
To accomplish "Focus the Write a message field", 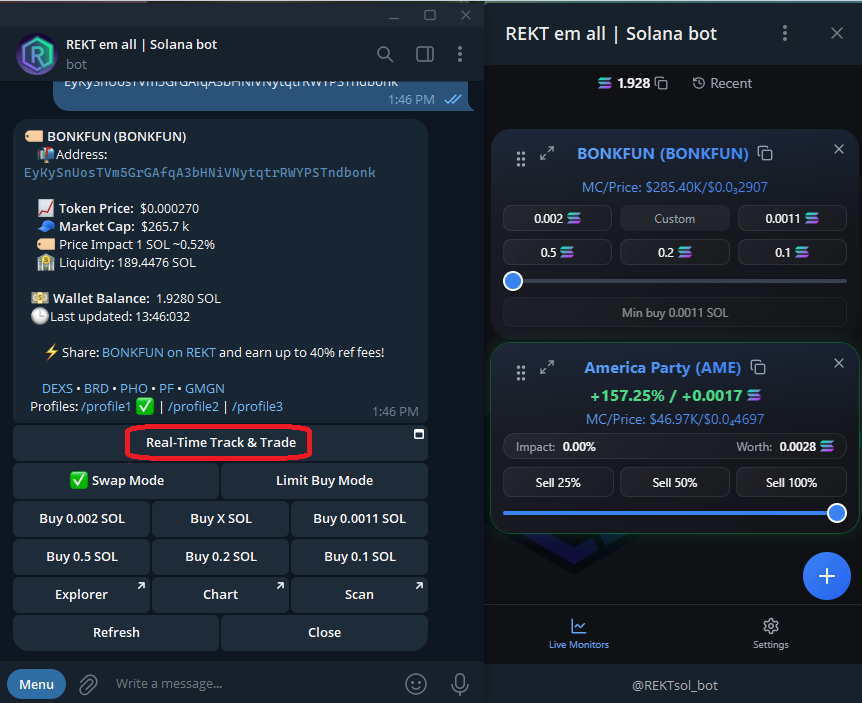I will click(253, 684).
